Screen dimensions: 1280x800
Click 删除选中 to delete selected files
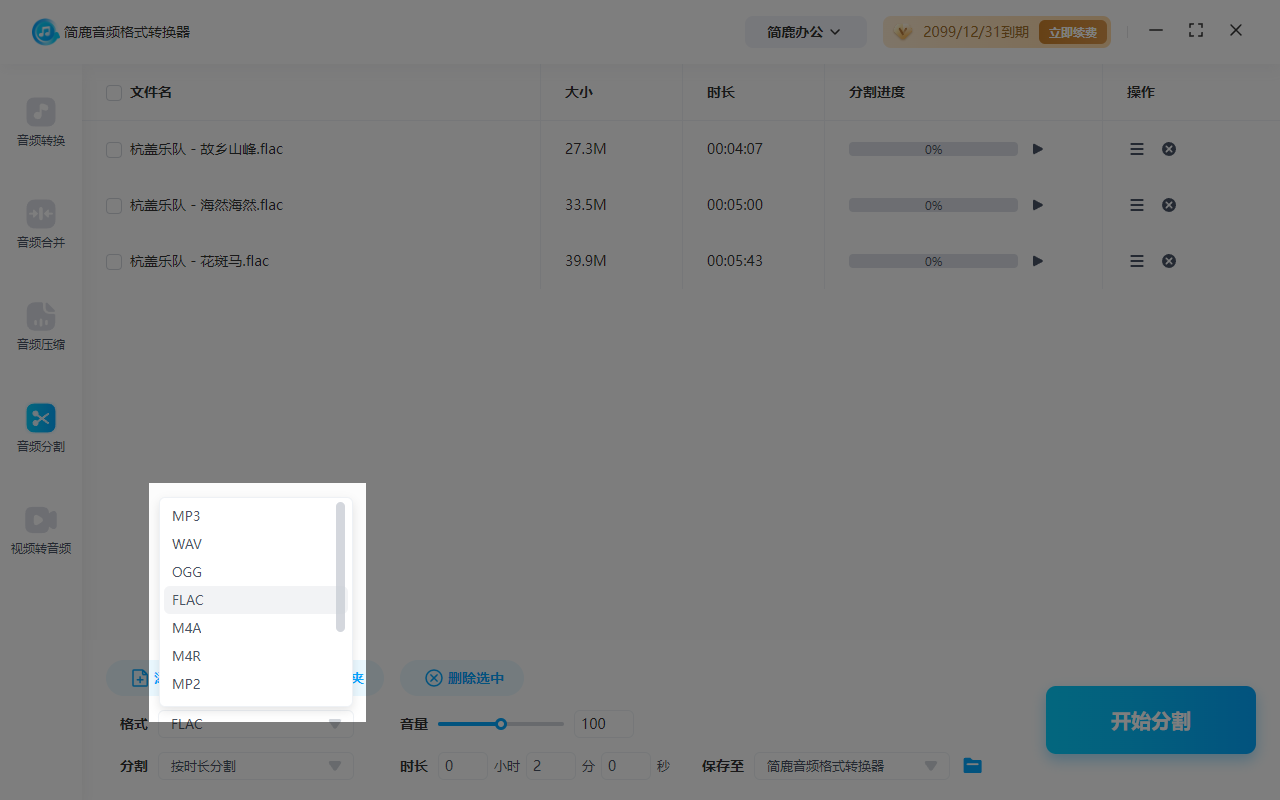pyautogui.click(x=462, y=677)
